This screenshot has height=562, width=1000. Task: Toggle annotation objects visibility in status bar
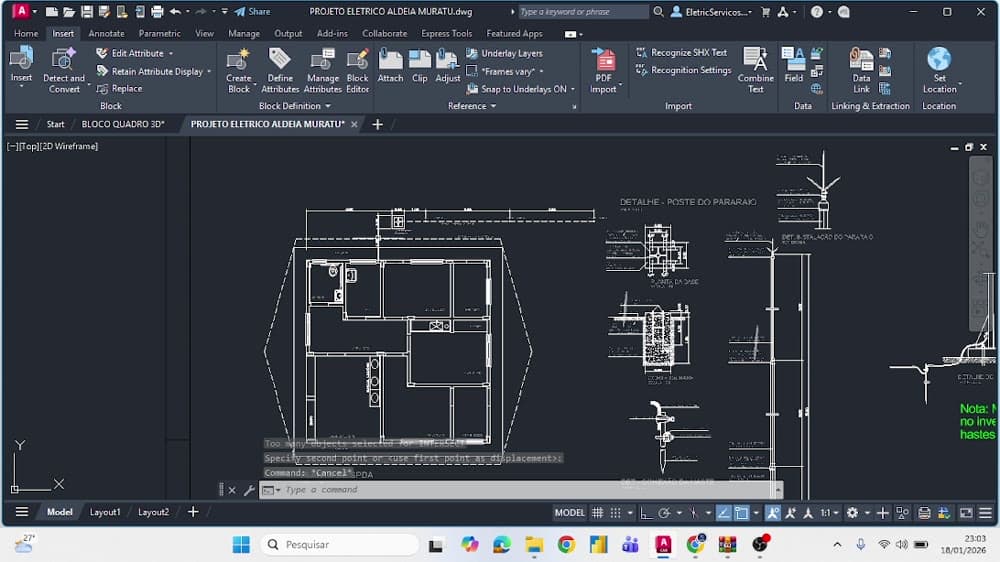click(x=772, y=512)
